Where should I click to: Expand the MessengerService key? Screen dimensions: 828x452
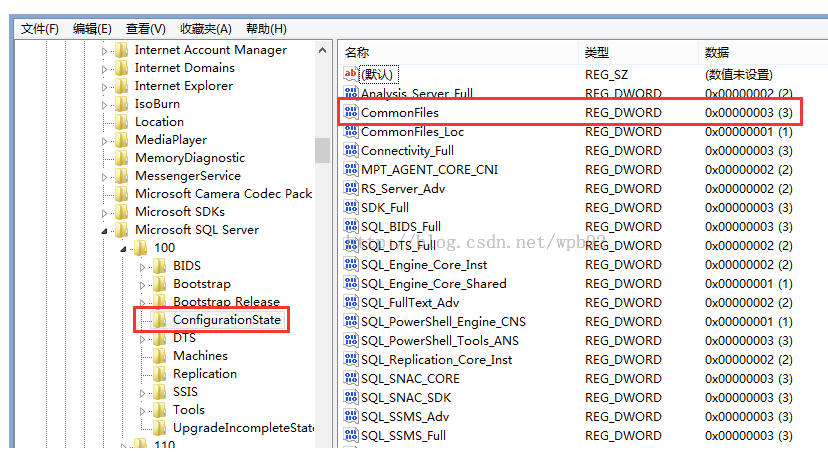(104, 177)
